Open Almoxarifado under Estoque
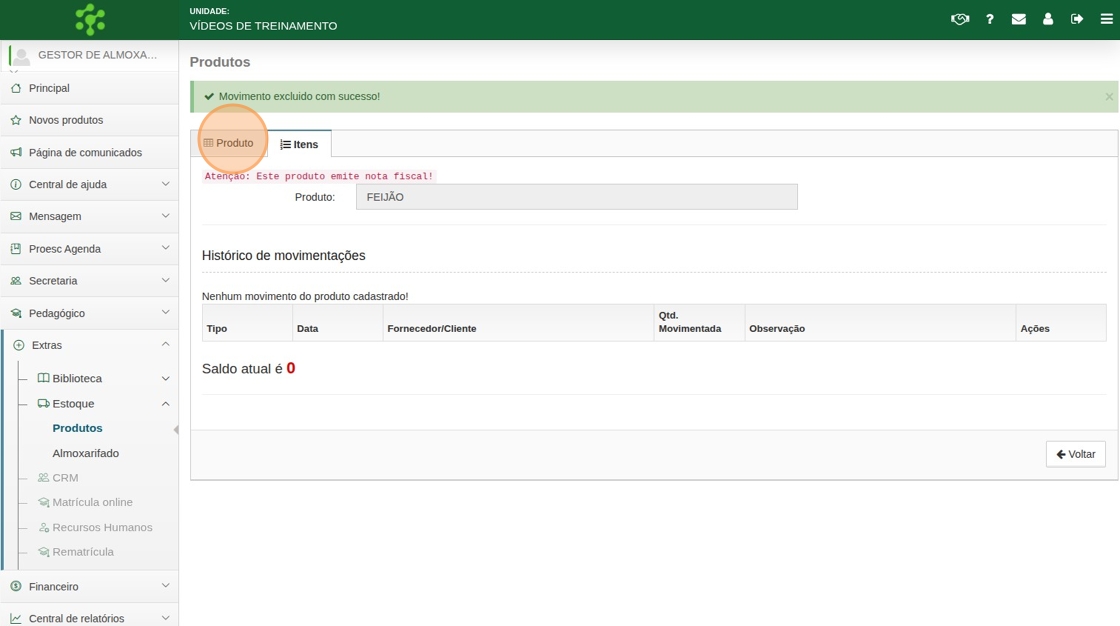This screenshot has height=626, width=1120. pos(86,453)
